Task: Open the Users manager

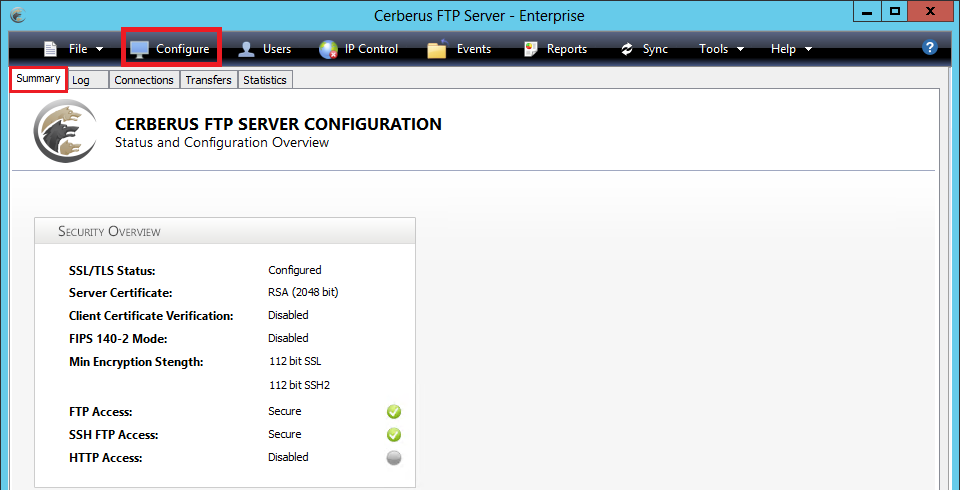Action: pos(264,48)
